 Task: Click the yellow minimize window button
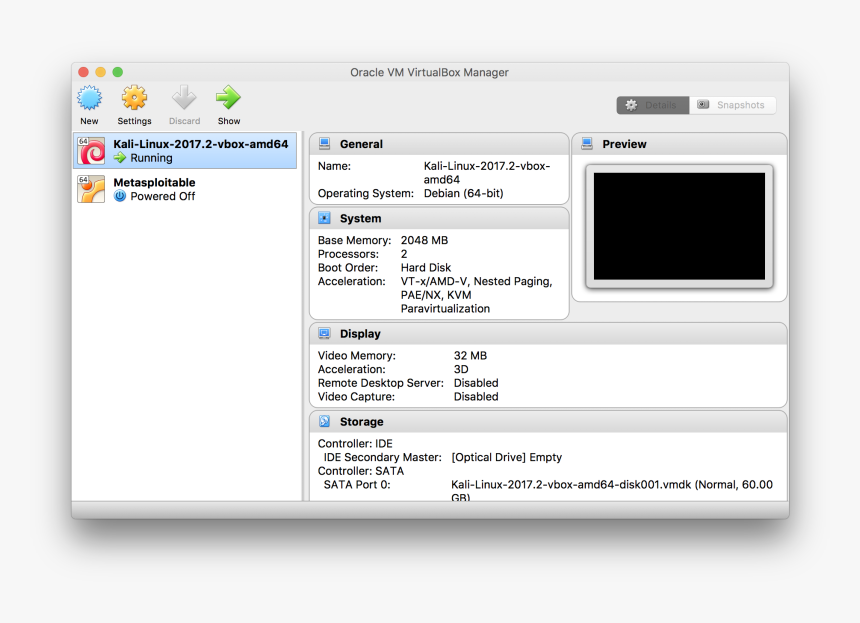pos(100,72)
